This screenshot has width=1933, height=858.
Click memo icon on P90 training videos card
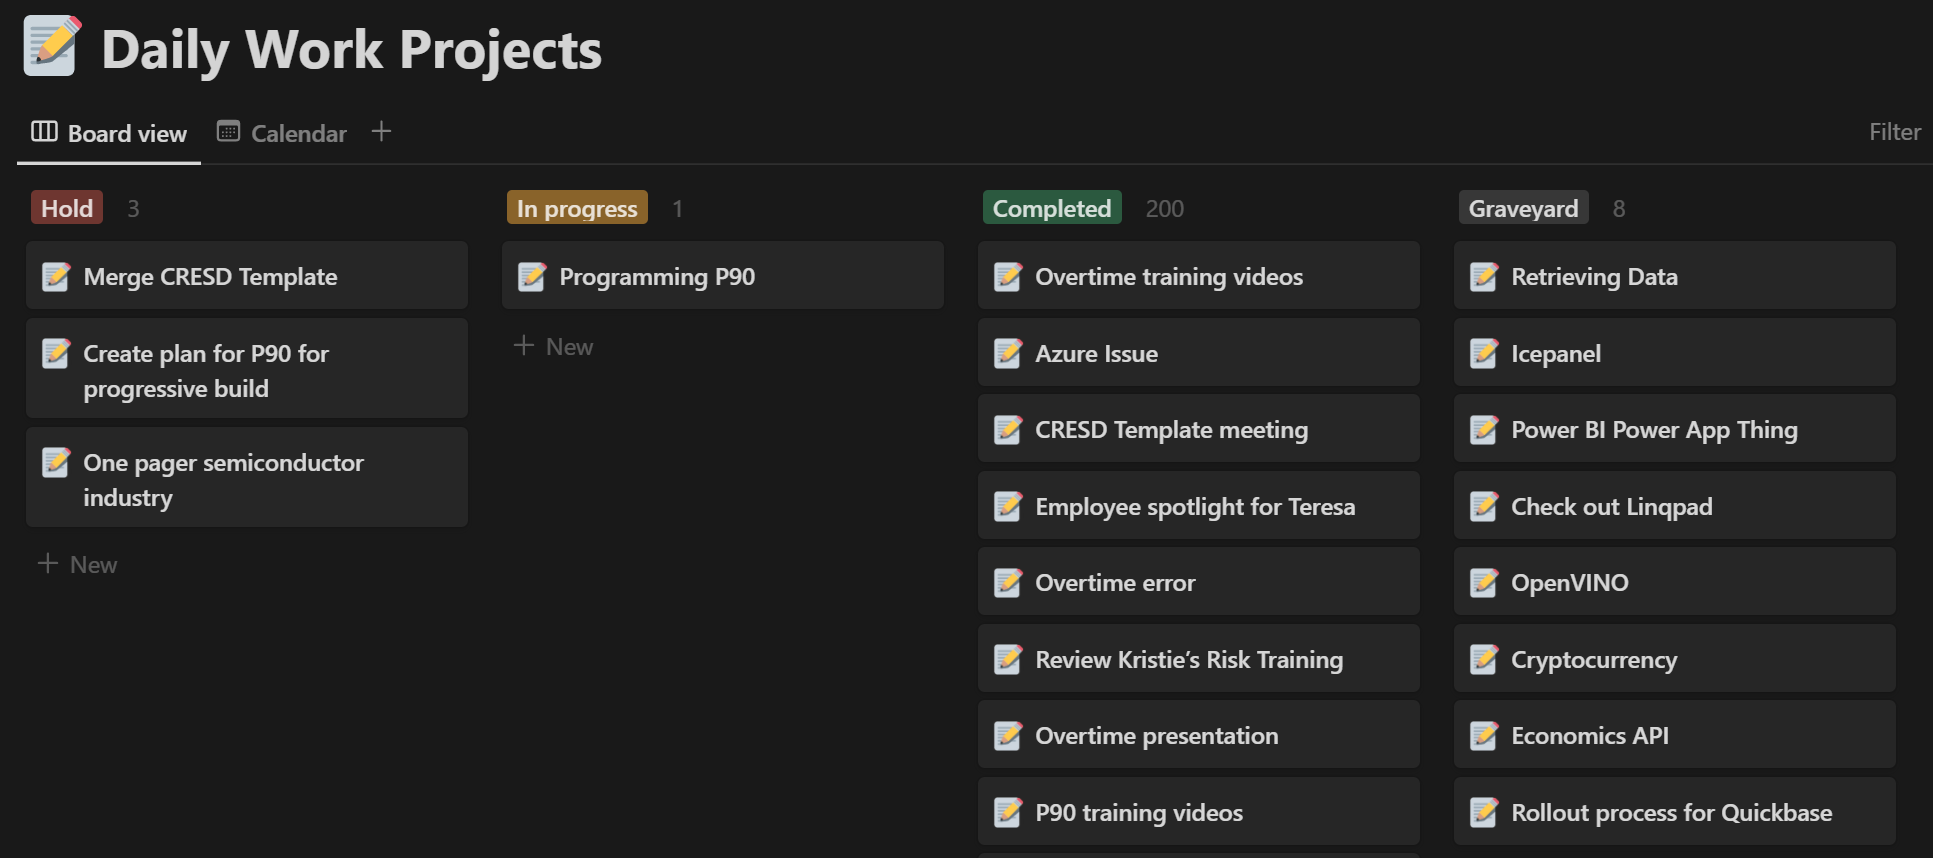tap(1008, 812)
